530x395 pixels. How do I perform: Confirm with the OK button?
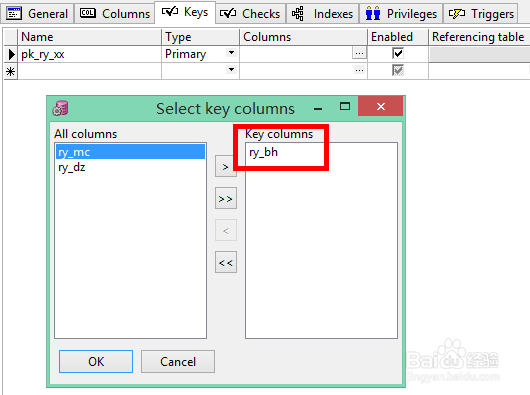(x=96, y=362)
